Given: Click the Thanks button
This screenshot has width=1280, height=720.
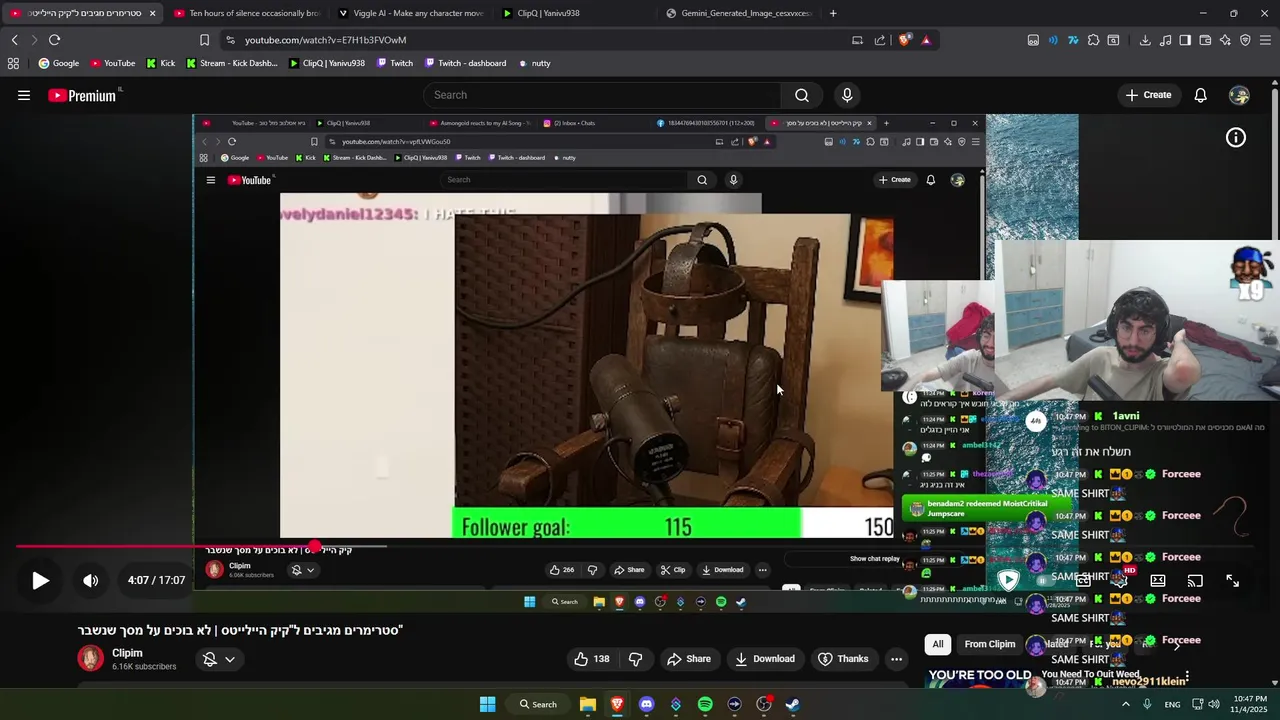Looking at the screenshot, I should pyautogui.click(x=843, y=659).
